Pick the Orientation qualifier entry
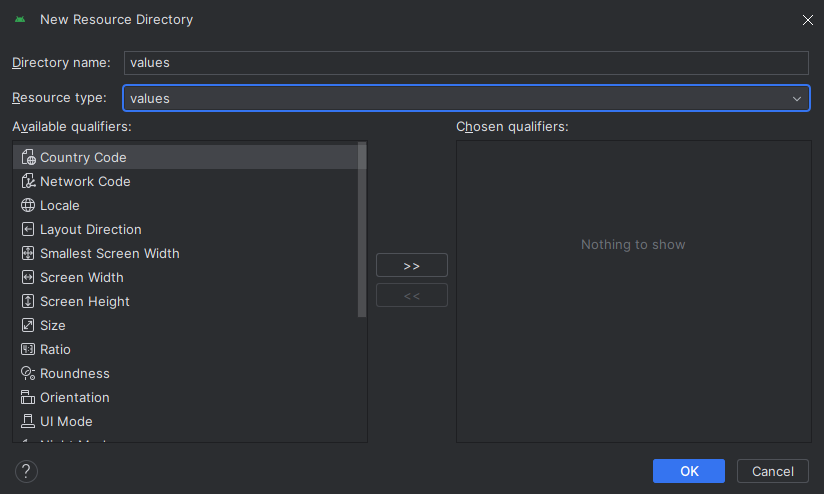Screen dimensions: 824x494 pos(74,397)
